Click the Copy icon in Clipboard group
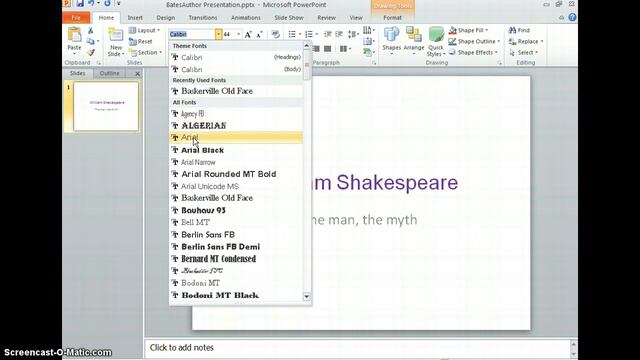Image resolution: width=640 pixels, height=360 pixels. click(91, 41)
